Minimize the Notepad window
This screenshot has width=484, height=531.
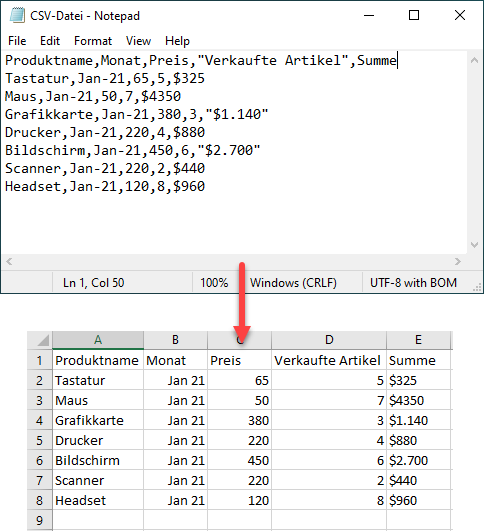[369, 15]
